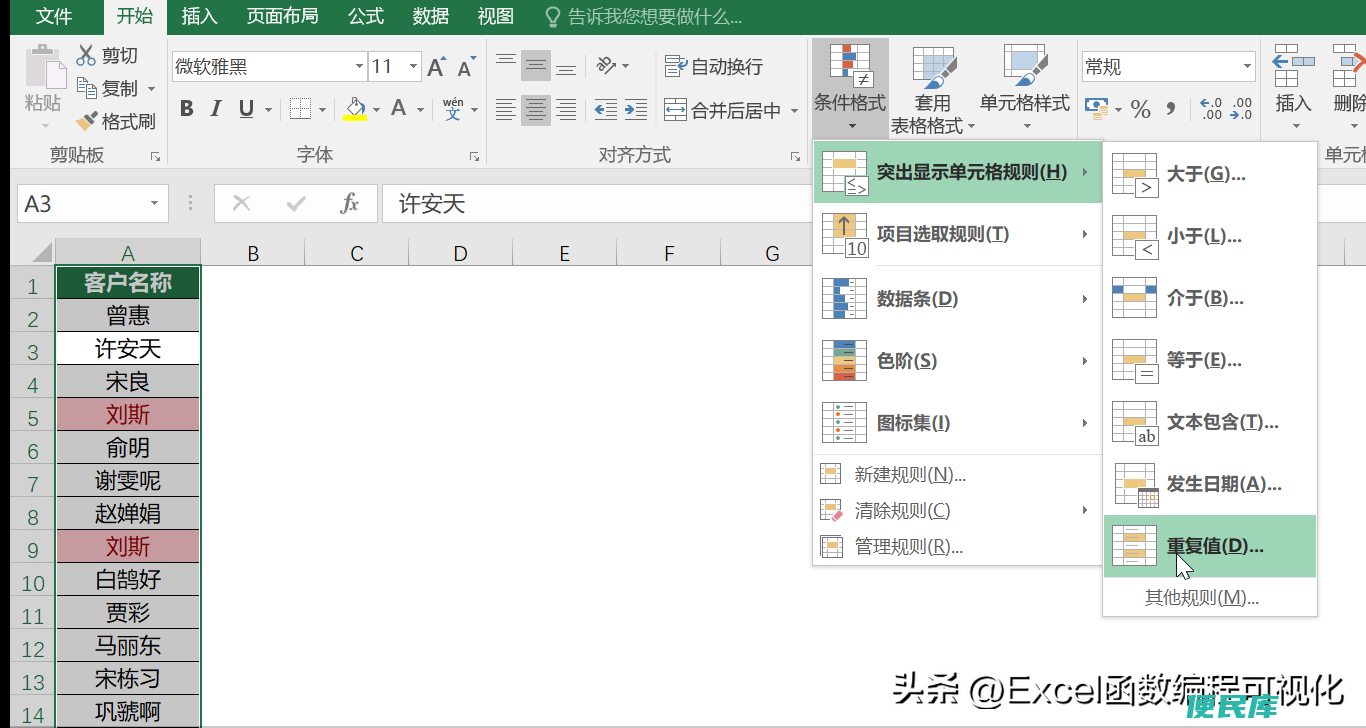Click the Borders icon
1366x728 pixels.
tap(299, 109)
